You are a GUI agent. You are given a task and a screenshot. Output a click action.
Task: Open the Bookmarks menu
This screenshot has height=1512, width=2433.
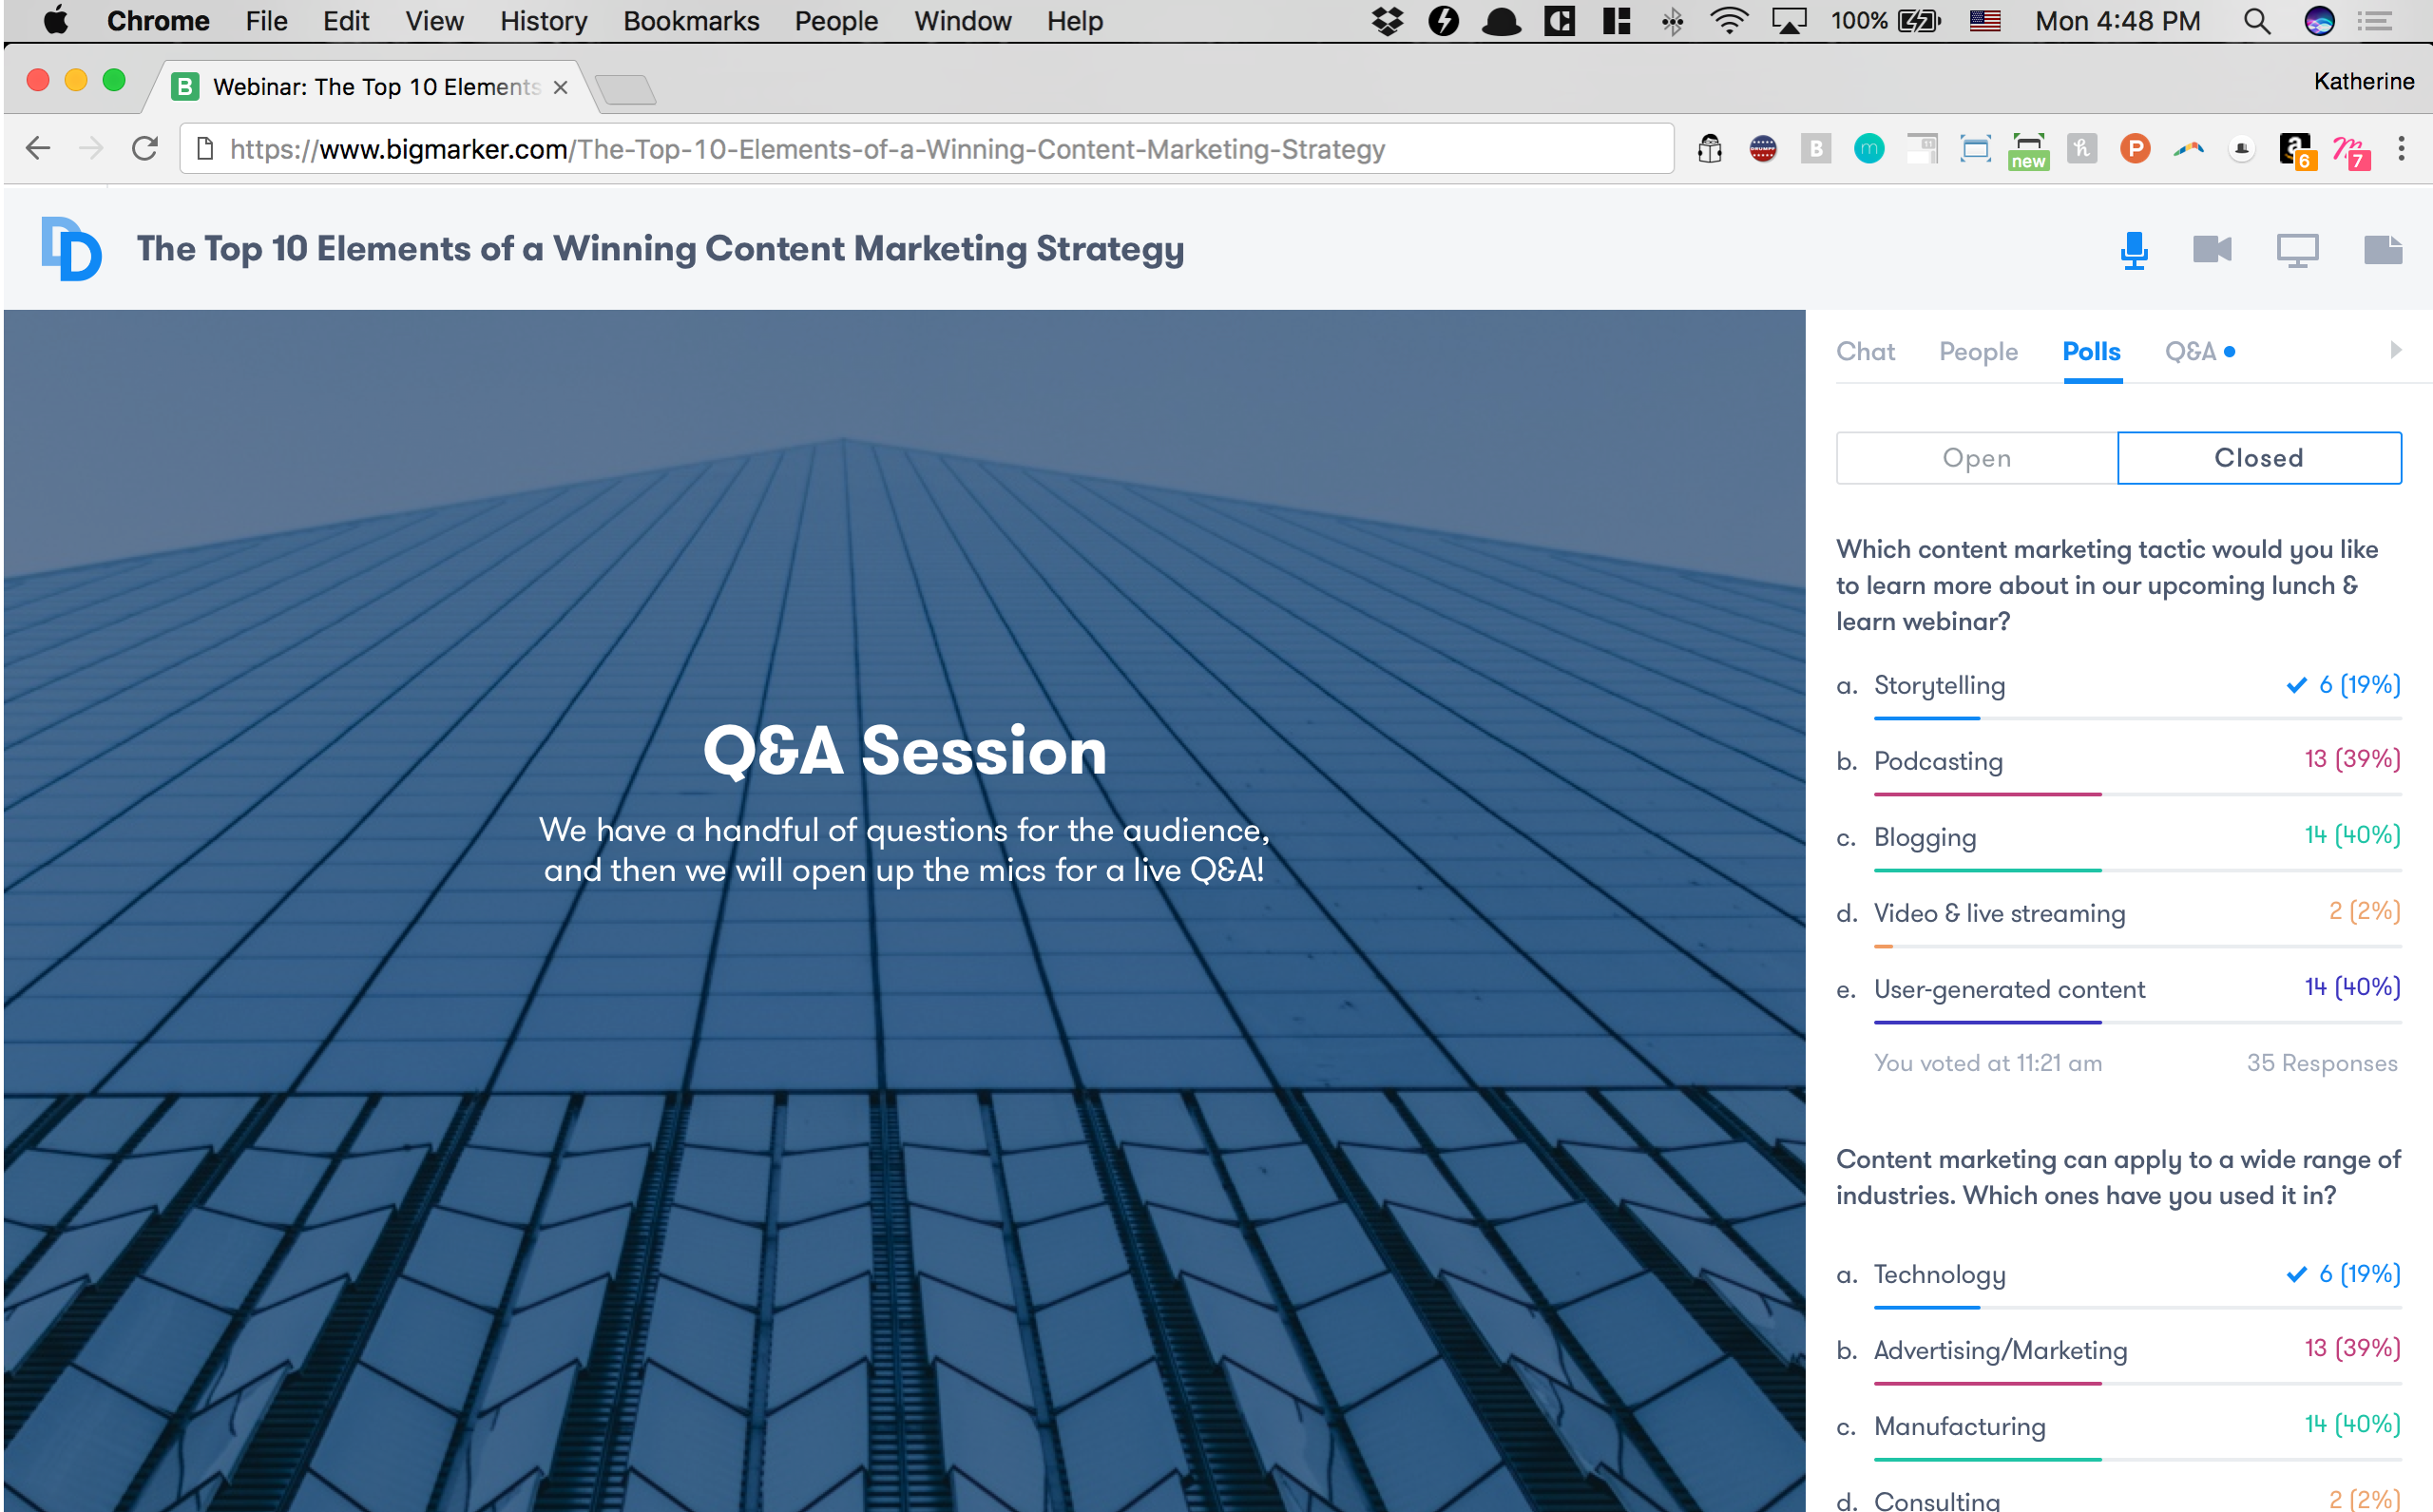click(x=690, y=21)
